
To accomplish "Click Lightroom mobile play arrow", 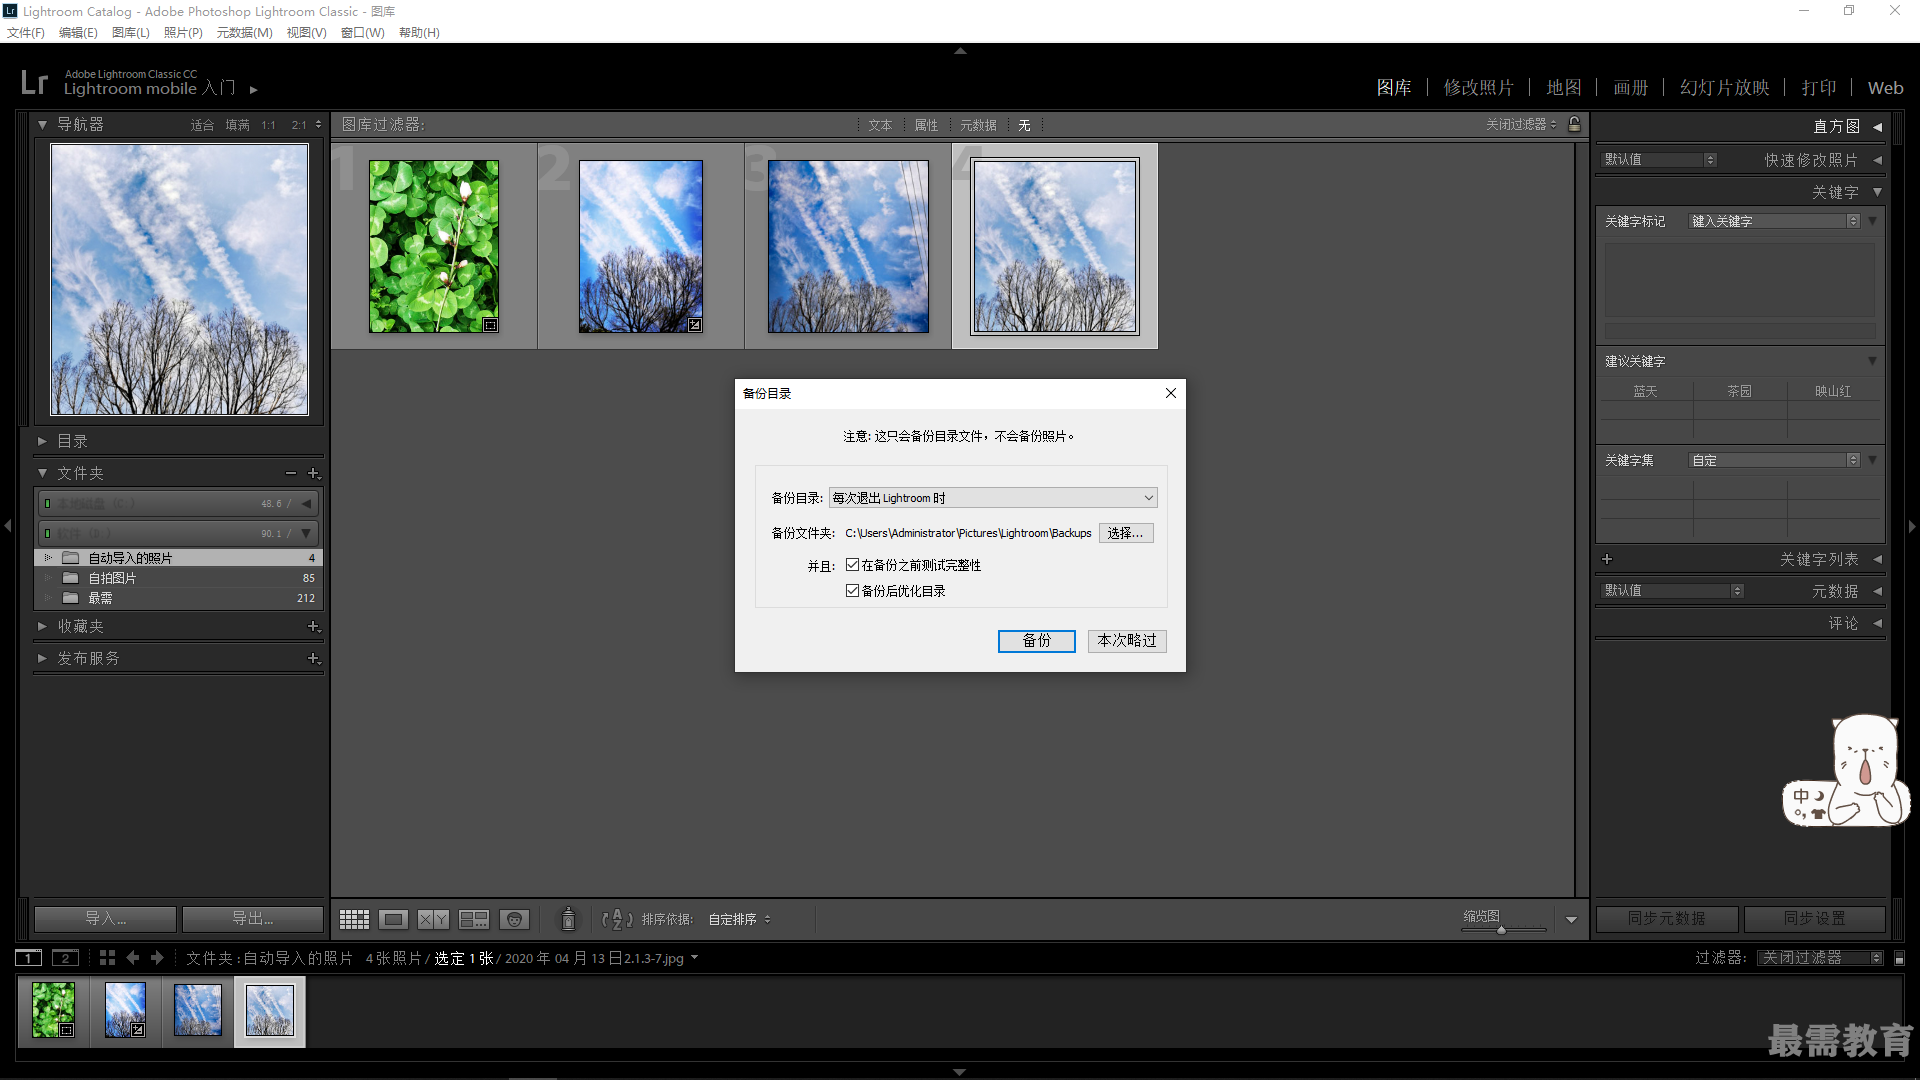I will coord(254,89).
